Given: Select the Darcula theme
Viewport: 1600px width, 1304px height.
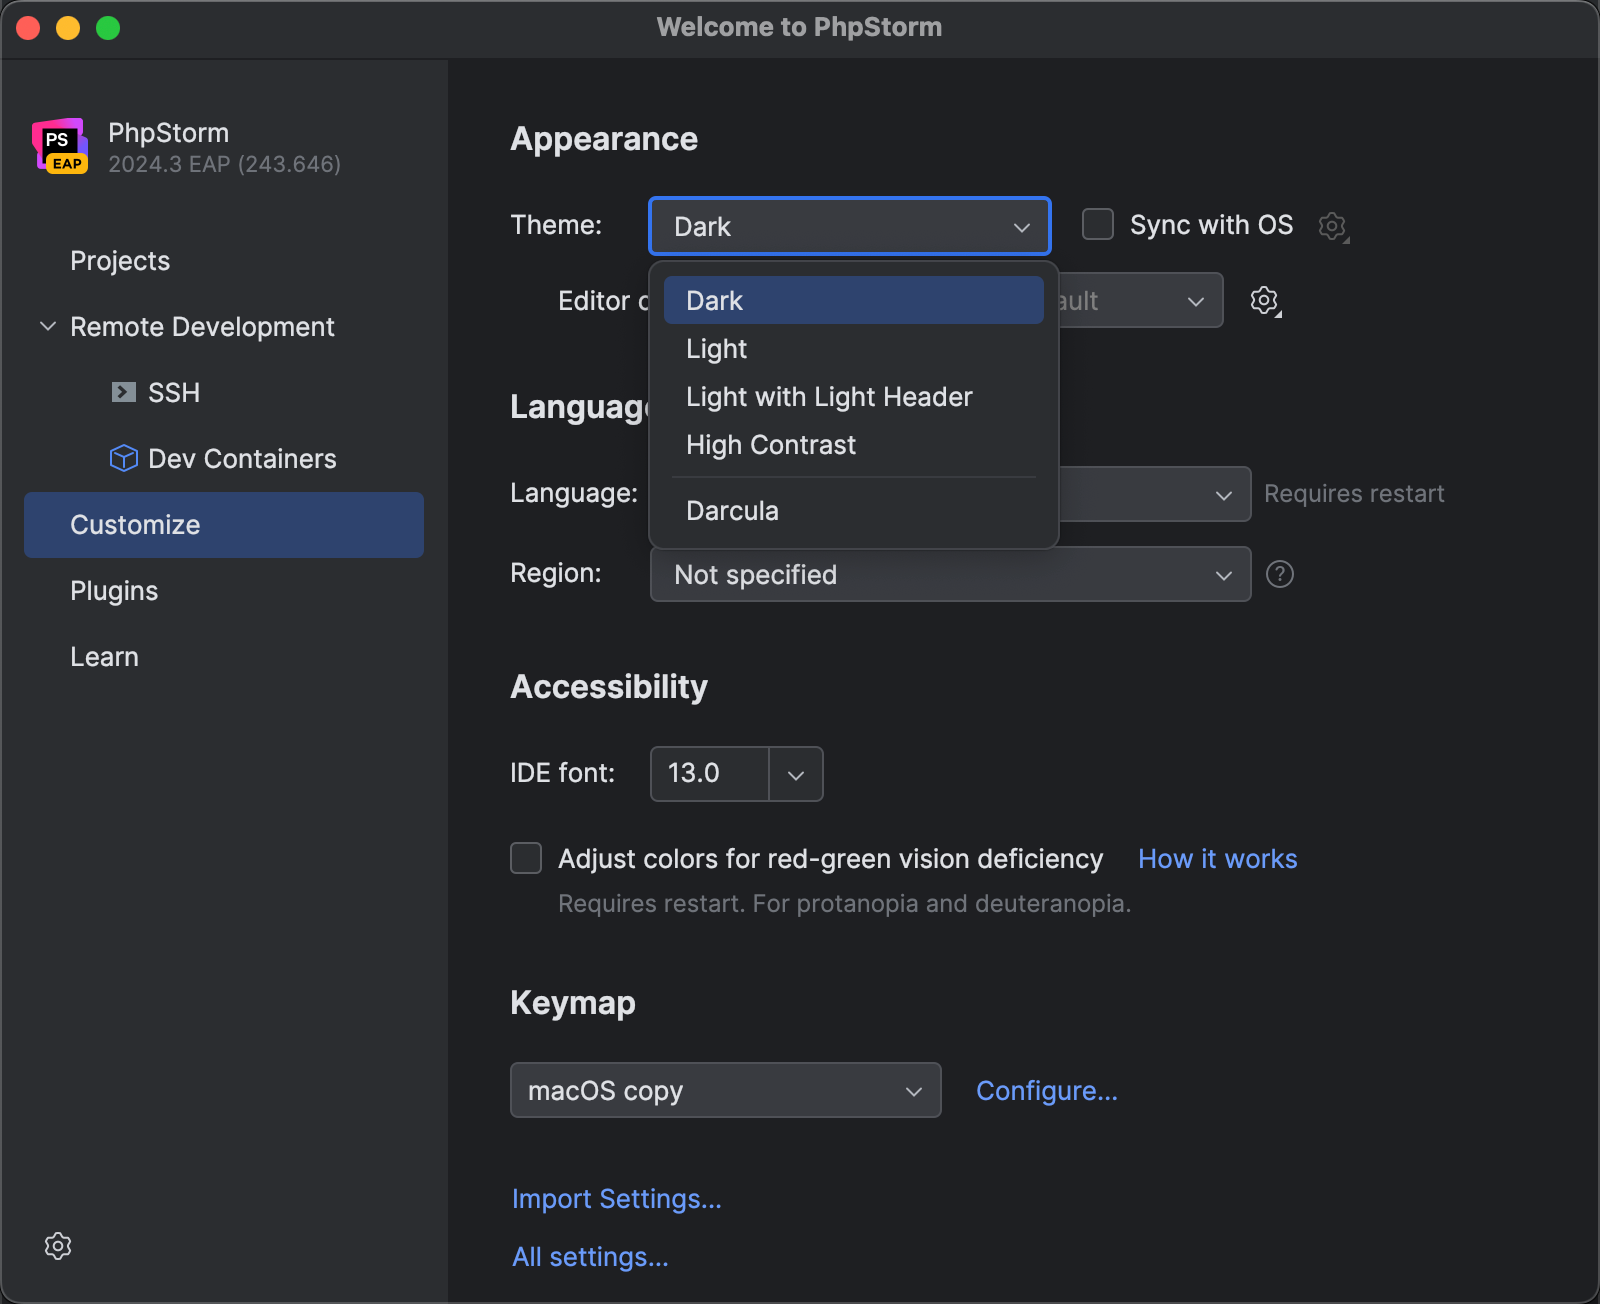Looking at the screenshot, I should 732,510.
